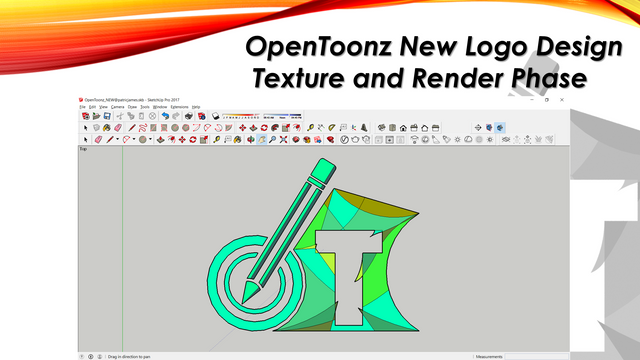Select the Freehand drawing tool
640x360 pixels.
pos(142,128)
